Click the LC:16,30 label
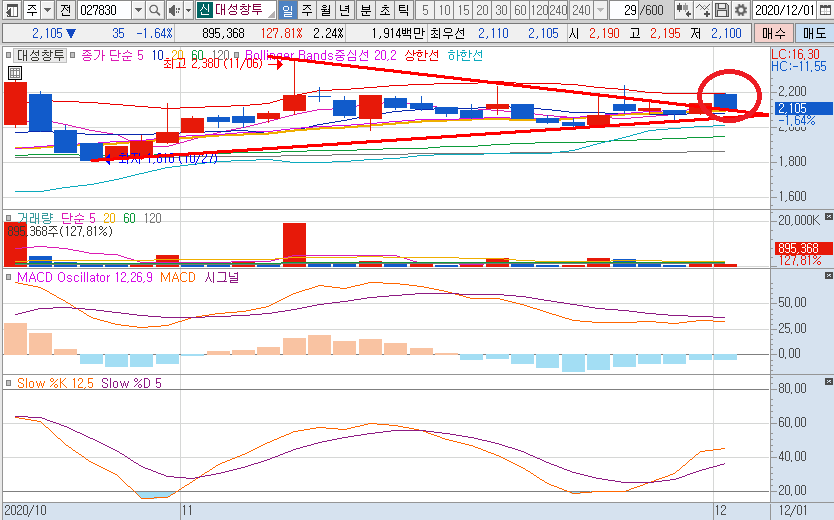Screen dimensions: 834x520 [x=796, y=54]
